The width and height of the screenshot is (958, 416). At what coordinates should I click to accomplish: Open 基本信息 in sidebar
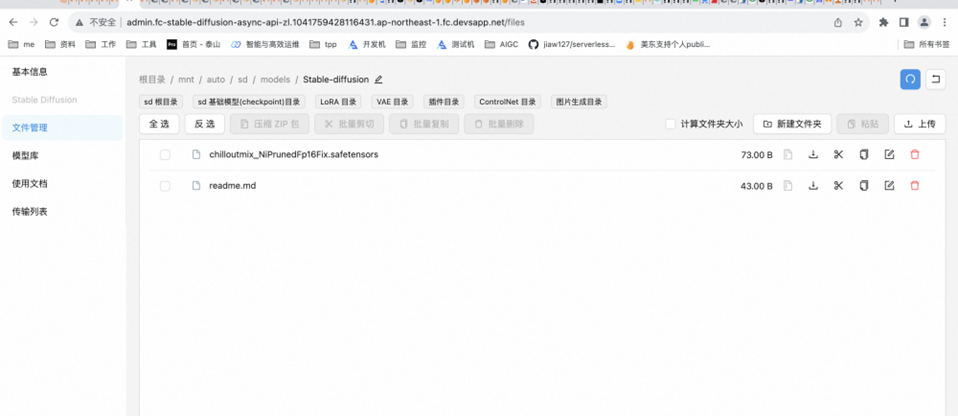(30, 71)
